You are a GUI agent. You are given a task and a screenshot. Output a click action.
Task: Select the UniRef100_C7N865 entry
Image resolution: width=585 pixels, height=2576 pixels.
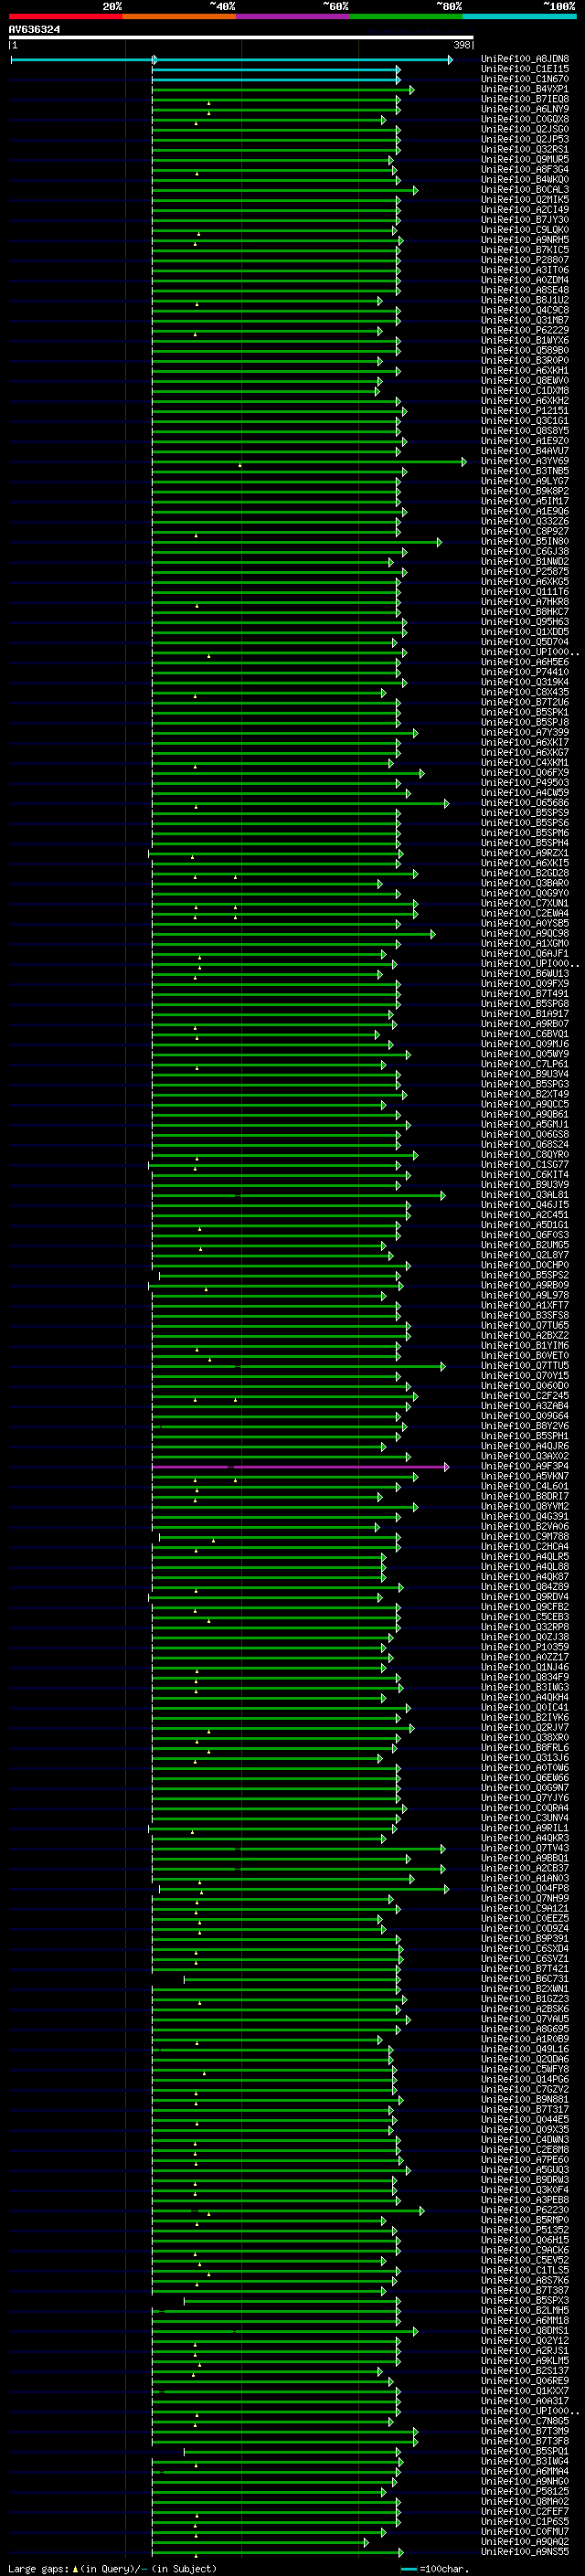[x=525, y=2422]
